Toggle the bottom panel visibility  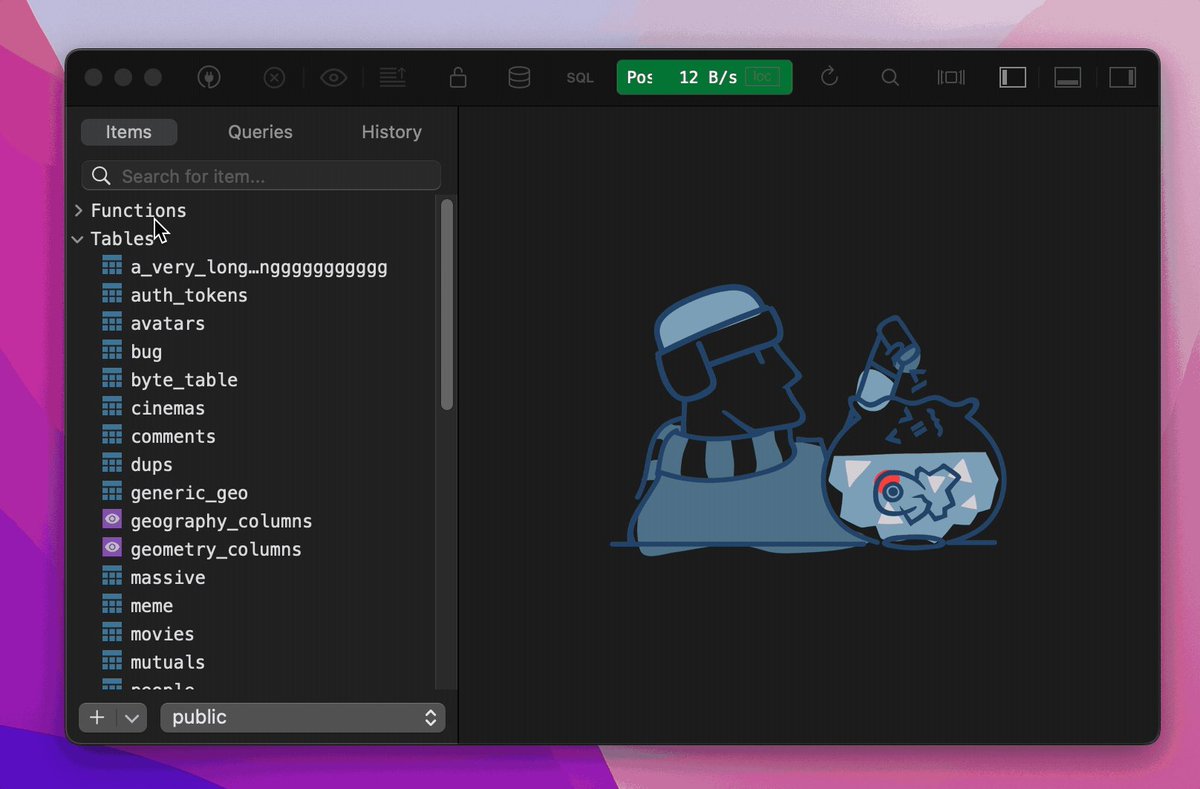point(1067,77)
